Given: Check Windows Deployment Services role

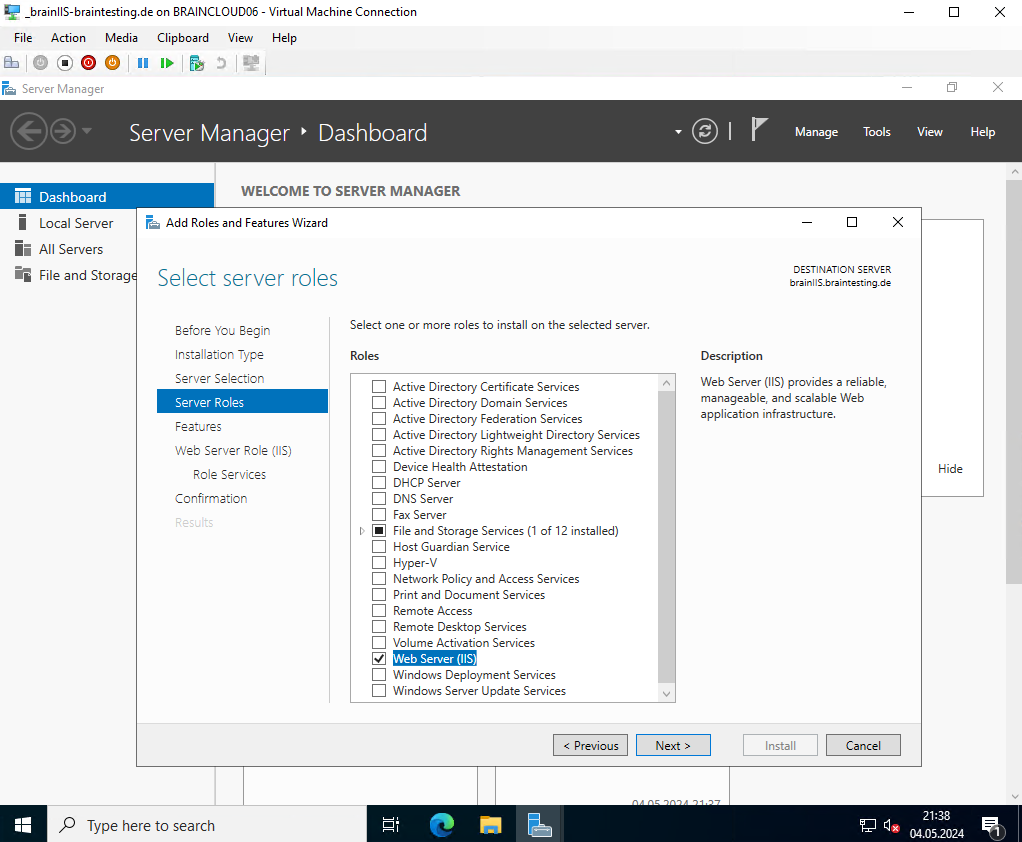Looking at the screenshot, I should pyautogui.click(x=379, y=675).
